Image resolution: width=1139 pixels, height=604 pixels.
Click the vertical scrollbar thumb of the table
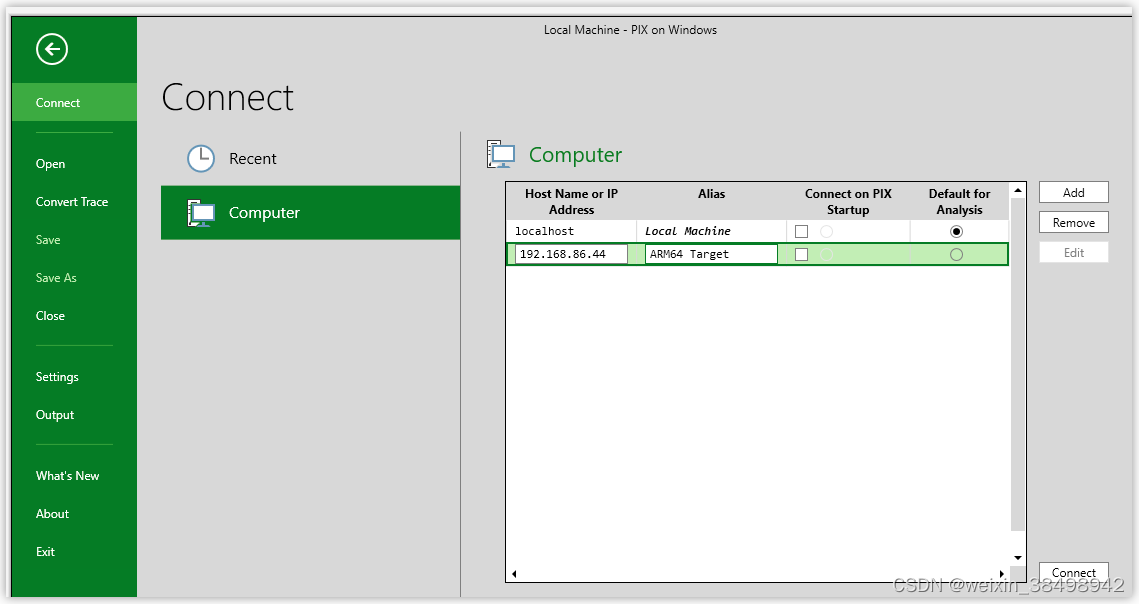1018,363
